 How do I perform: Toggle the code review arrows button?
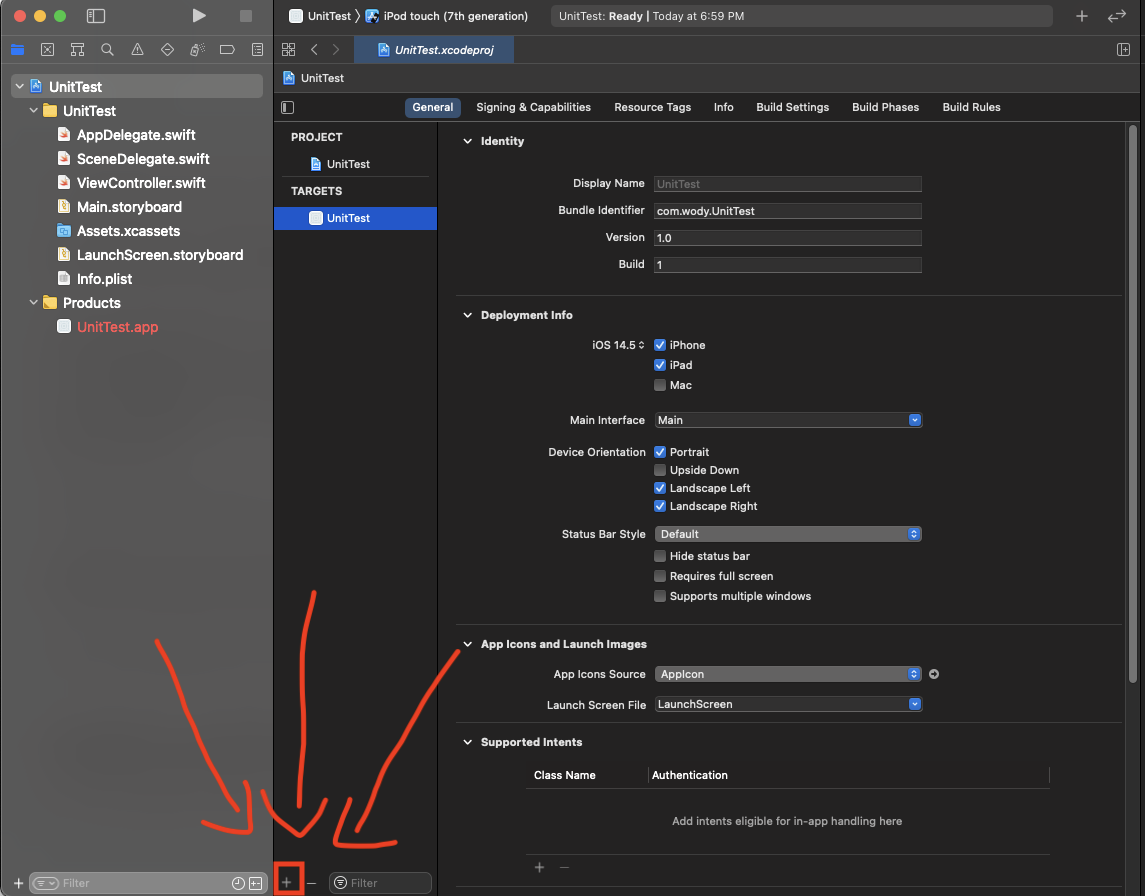1117,16
